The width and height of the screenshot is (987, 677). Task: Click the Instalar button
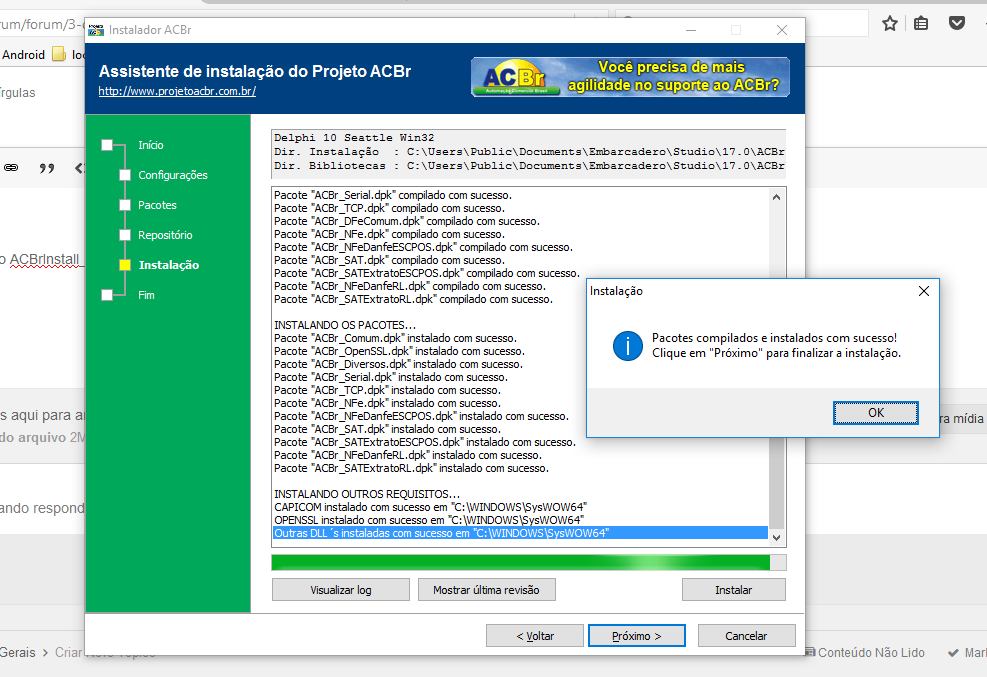pyautogui.click(x=733, y=590)
